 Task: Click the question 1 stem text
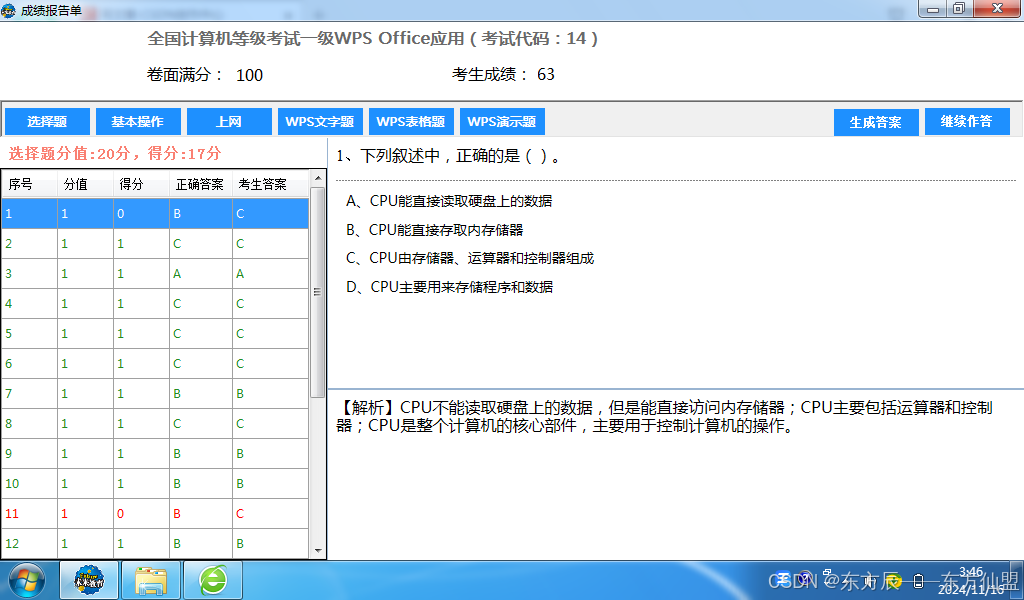click(x=448, y=156)
